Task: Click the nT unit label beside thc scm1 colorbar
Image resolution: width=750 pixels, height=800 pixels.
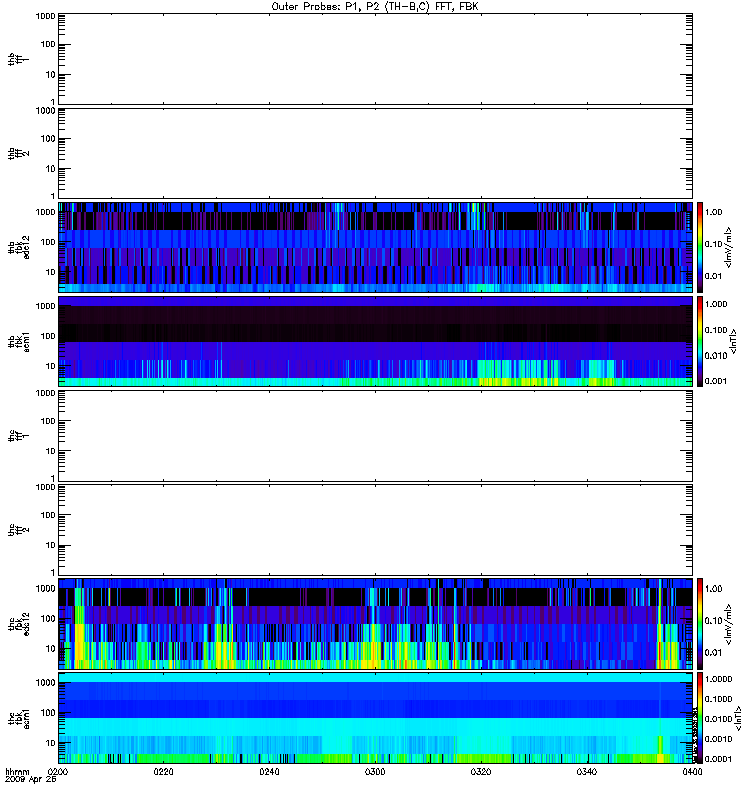Action: (x=738, y=718)
